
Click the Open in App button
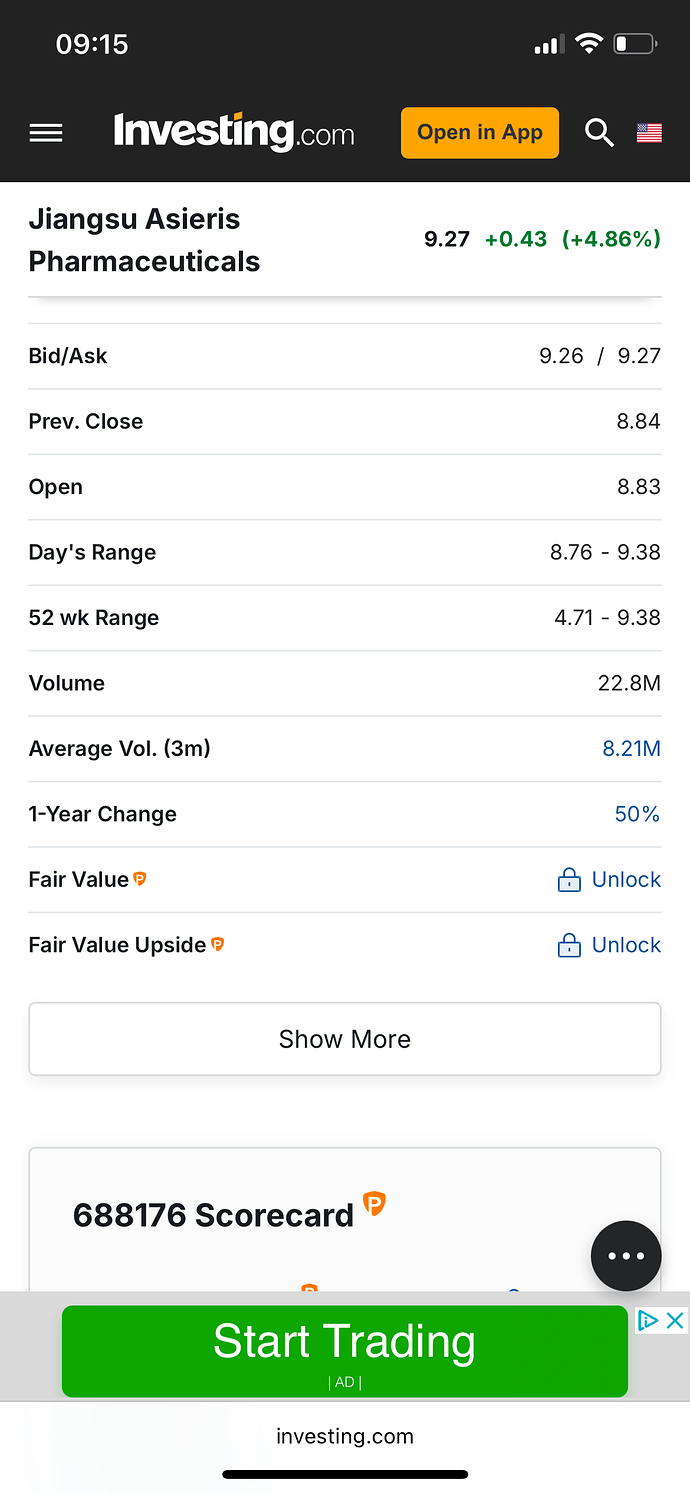[x=480, y=133]
